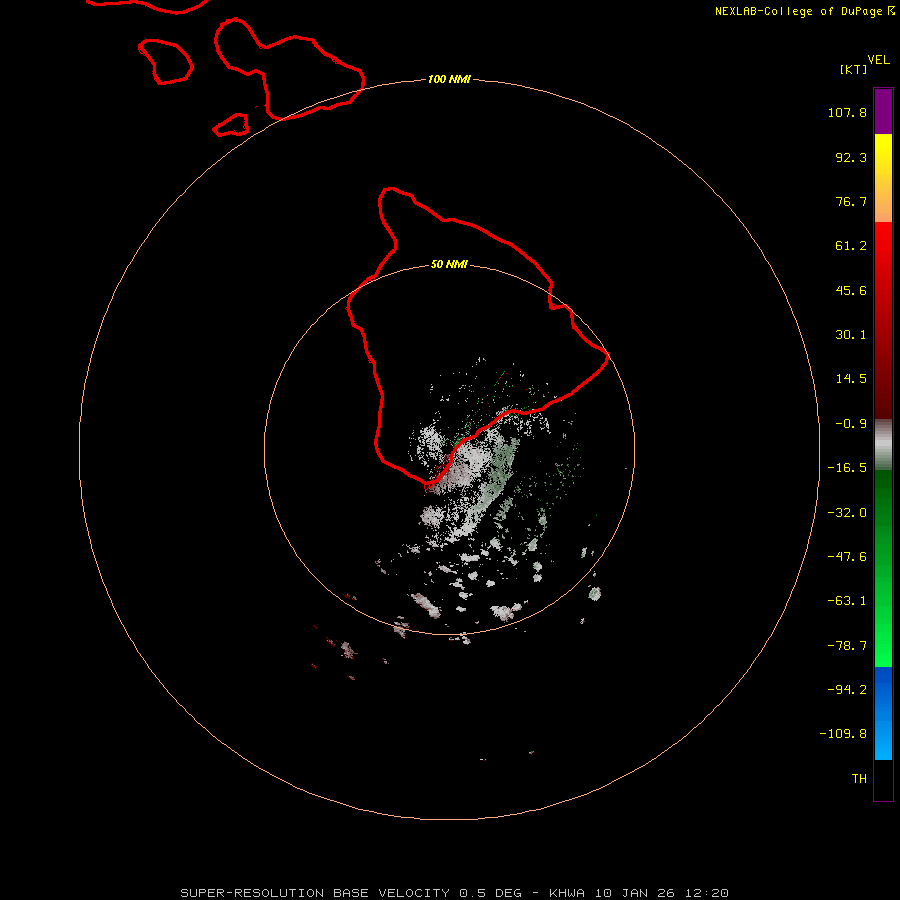Viewport: 900px width, 900px height.
Task: Click the -32.0 velocity scale value
Action: [x=847, y=513]
